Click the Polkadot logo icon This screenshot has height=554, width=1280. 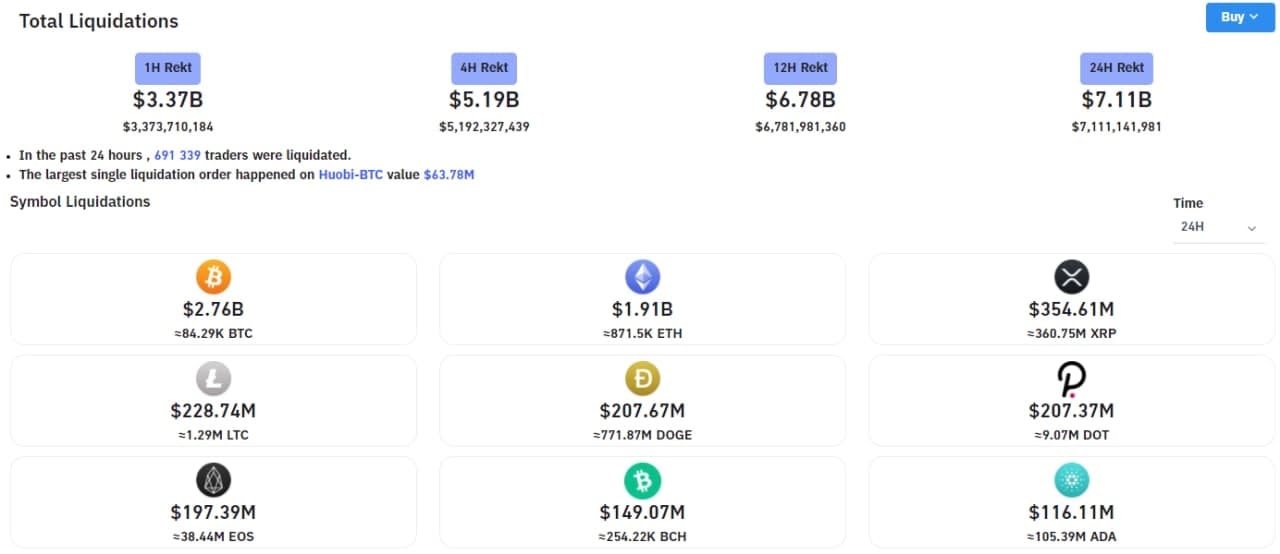1071,379
